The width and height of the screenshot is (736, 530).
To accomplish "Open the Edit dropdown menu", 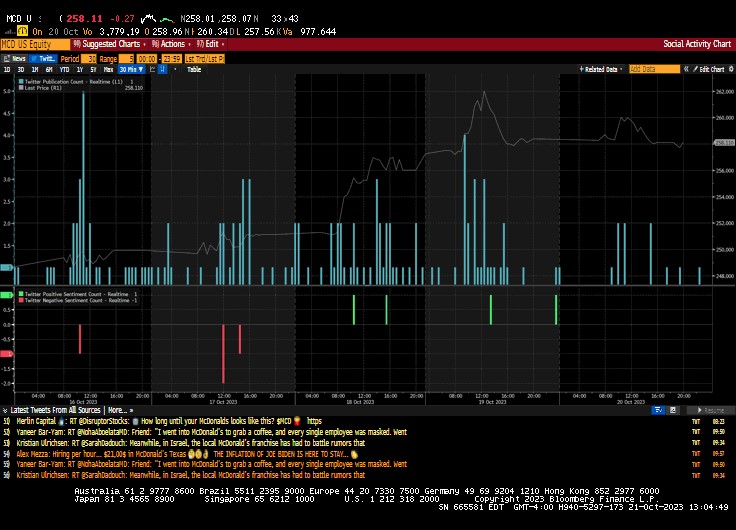I will pyautogui.click(x=210, y=44).
